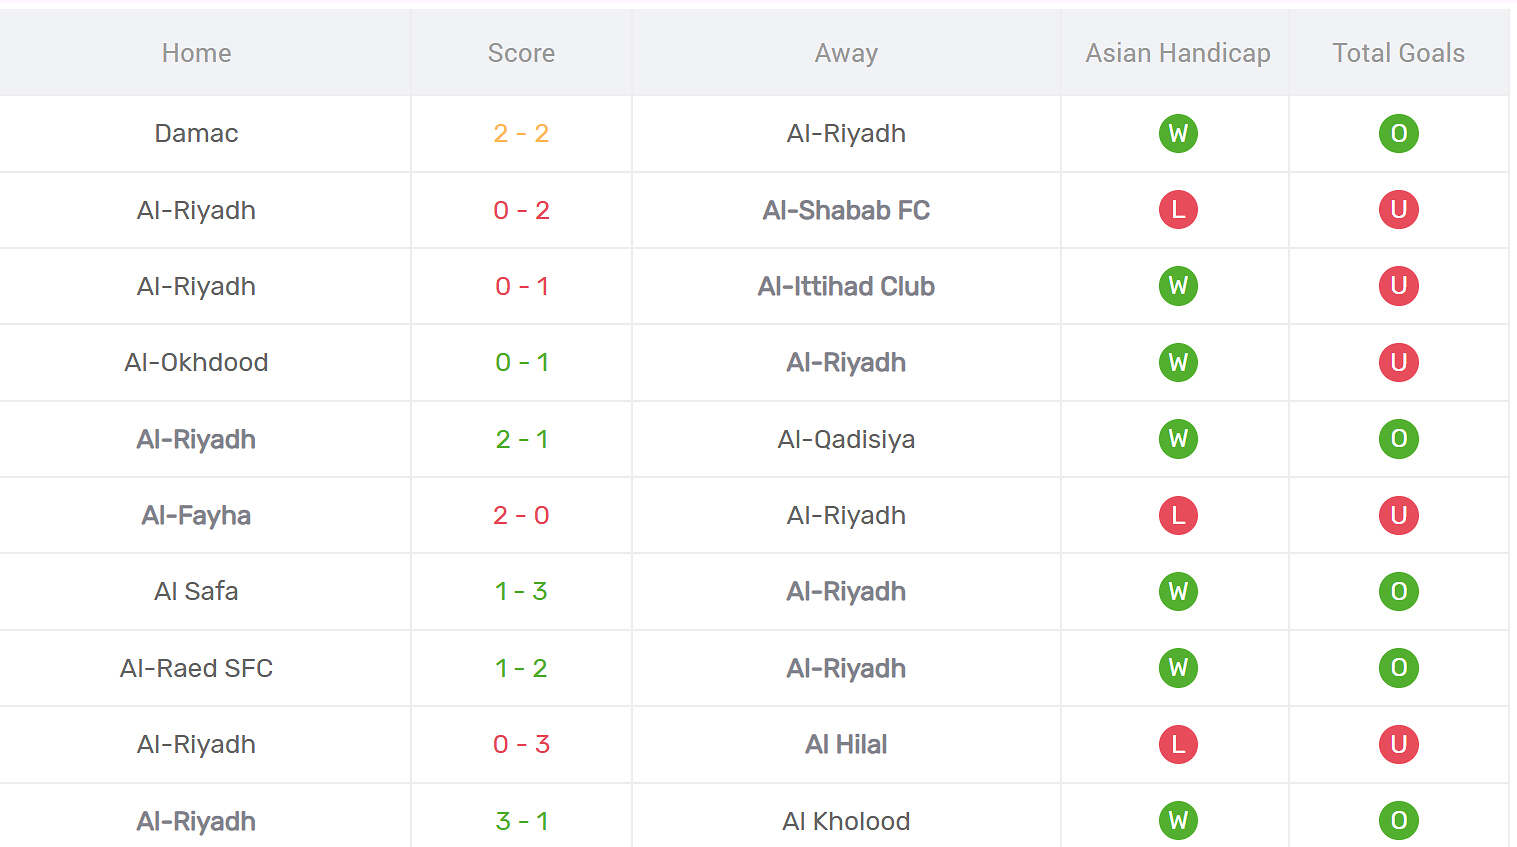Select the Total Goals column header
Viewport: 1517px width, 847px height.
coord(1398,53)
